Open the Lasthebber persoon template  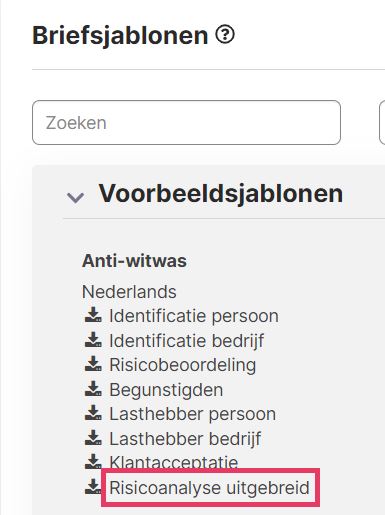tap(193, 414)
